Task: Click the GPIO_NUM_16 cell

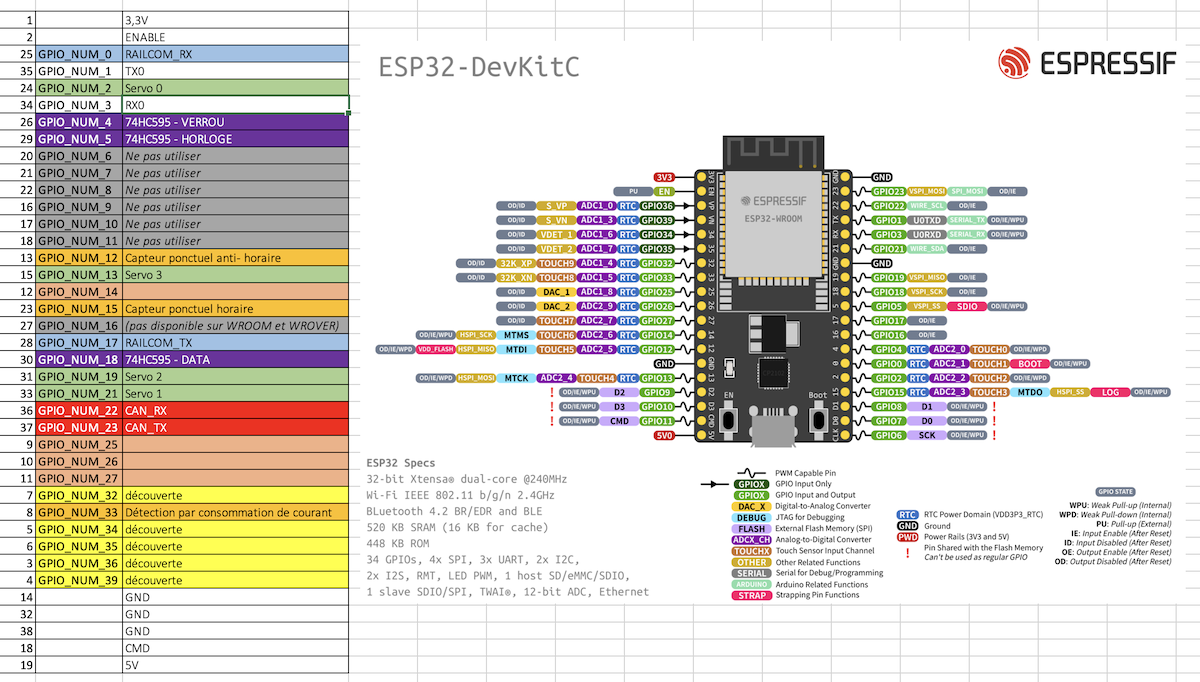Action: coord(79,326)
